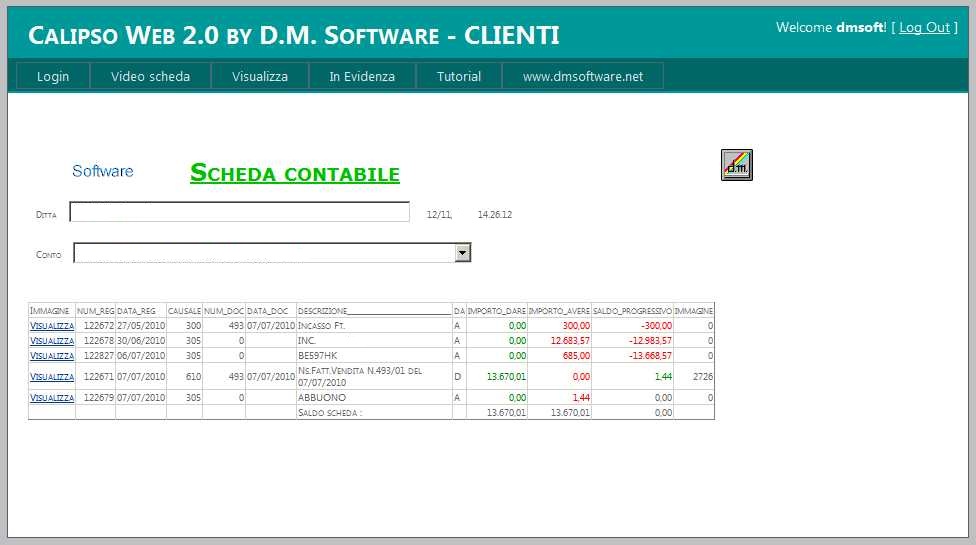Click the 2726 immagine value

pos(703,376)
